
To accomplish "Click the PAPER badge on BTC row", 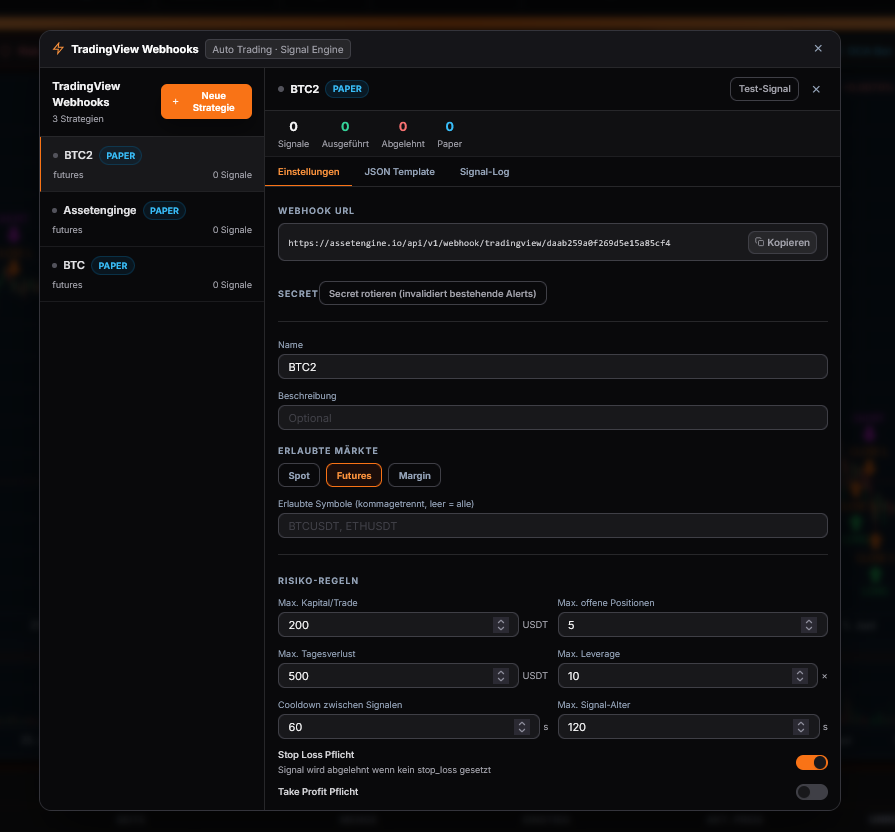I will coord(113,265).
